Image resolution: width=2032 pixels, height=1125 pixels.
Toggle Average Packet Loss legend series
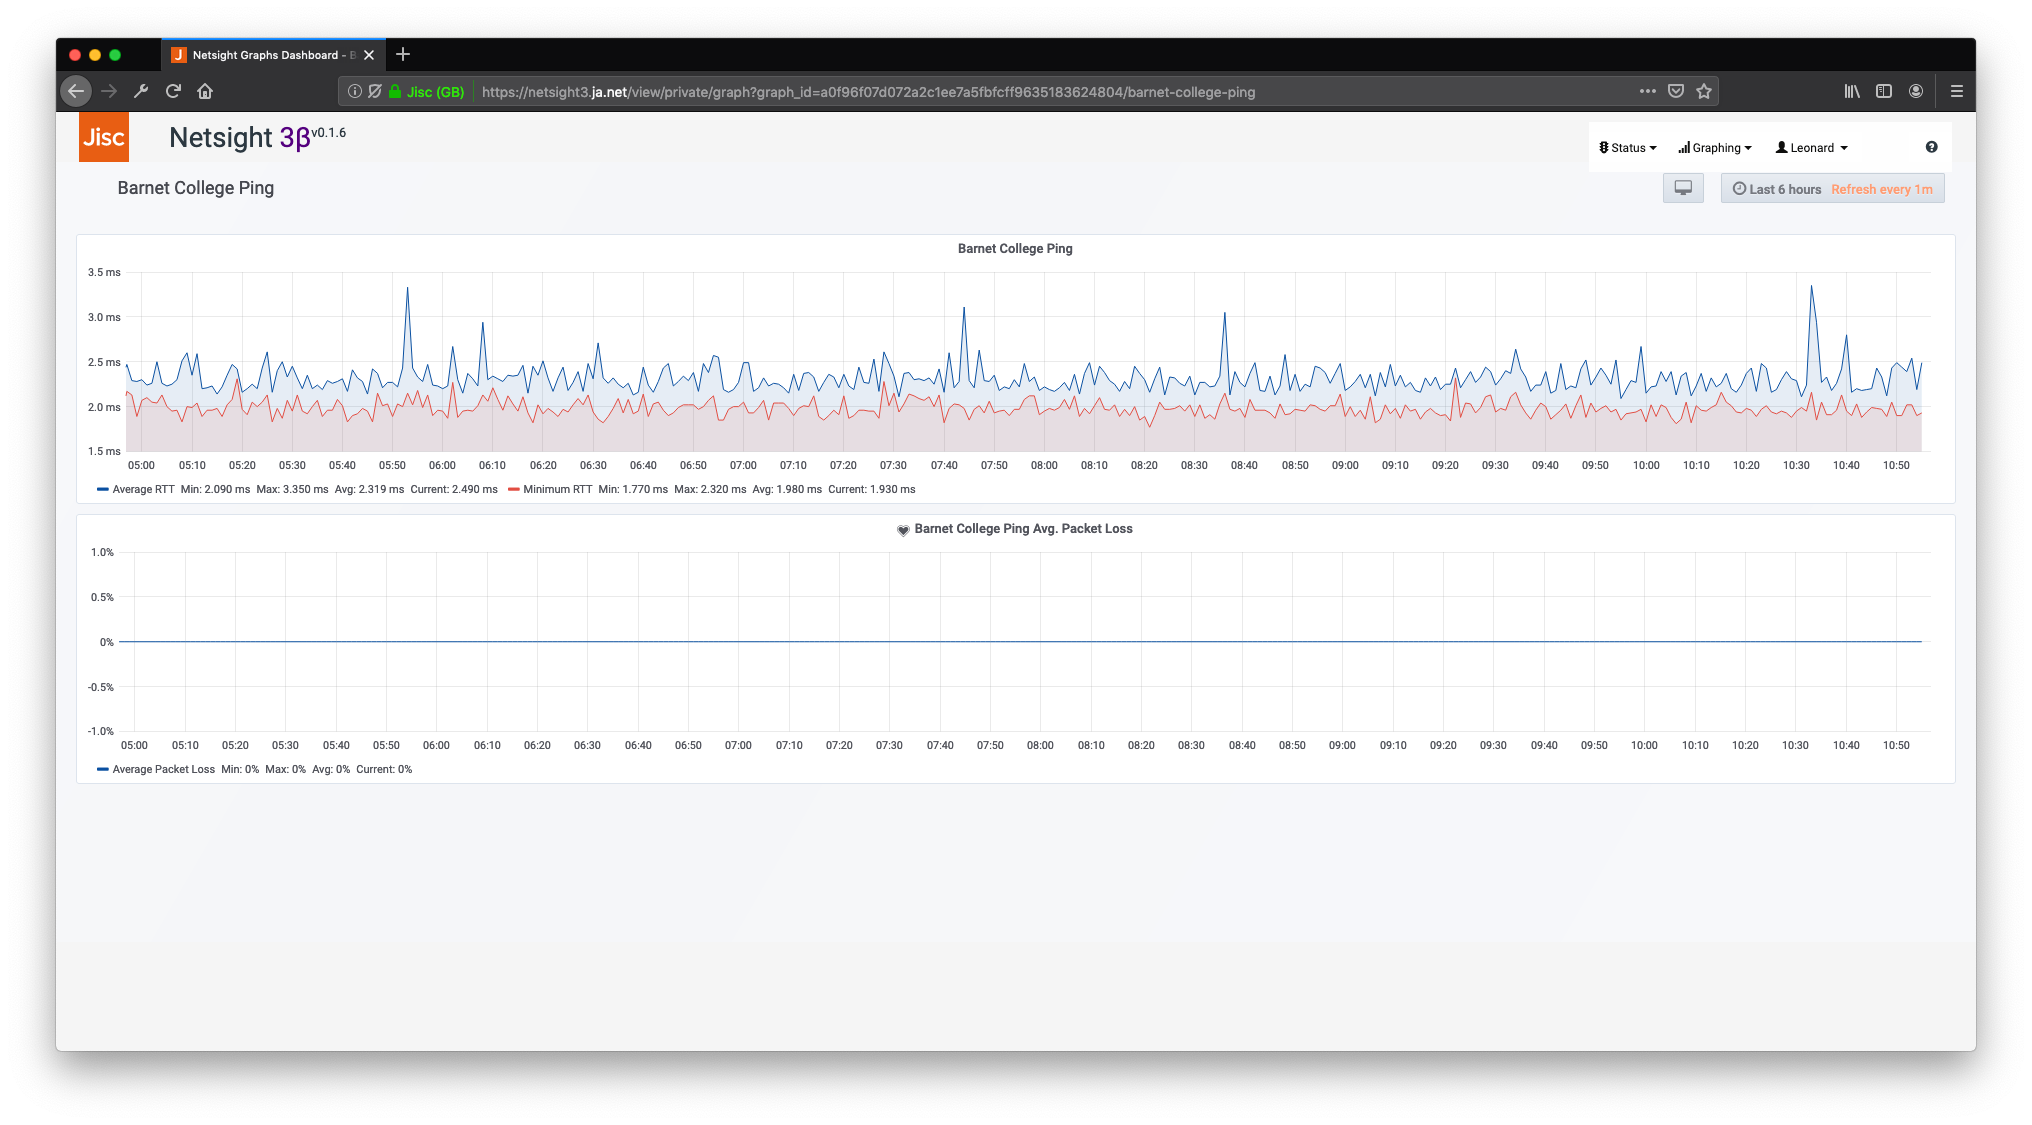pos(163,769)
